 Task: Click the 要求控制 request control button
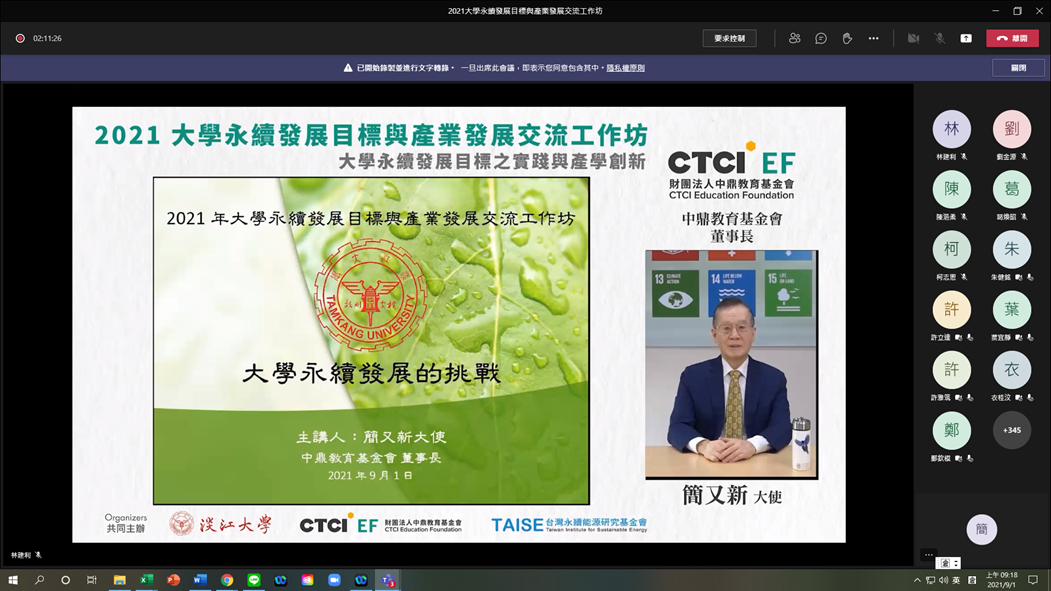(x=729, y=38)
